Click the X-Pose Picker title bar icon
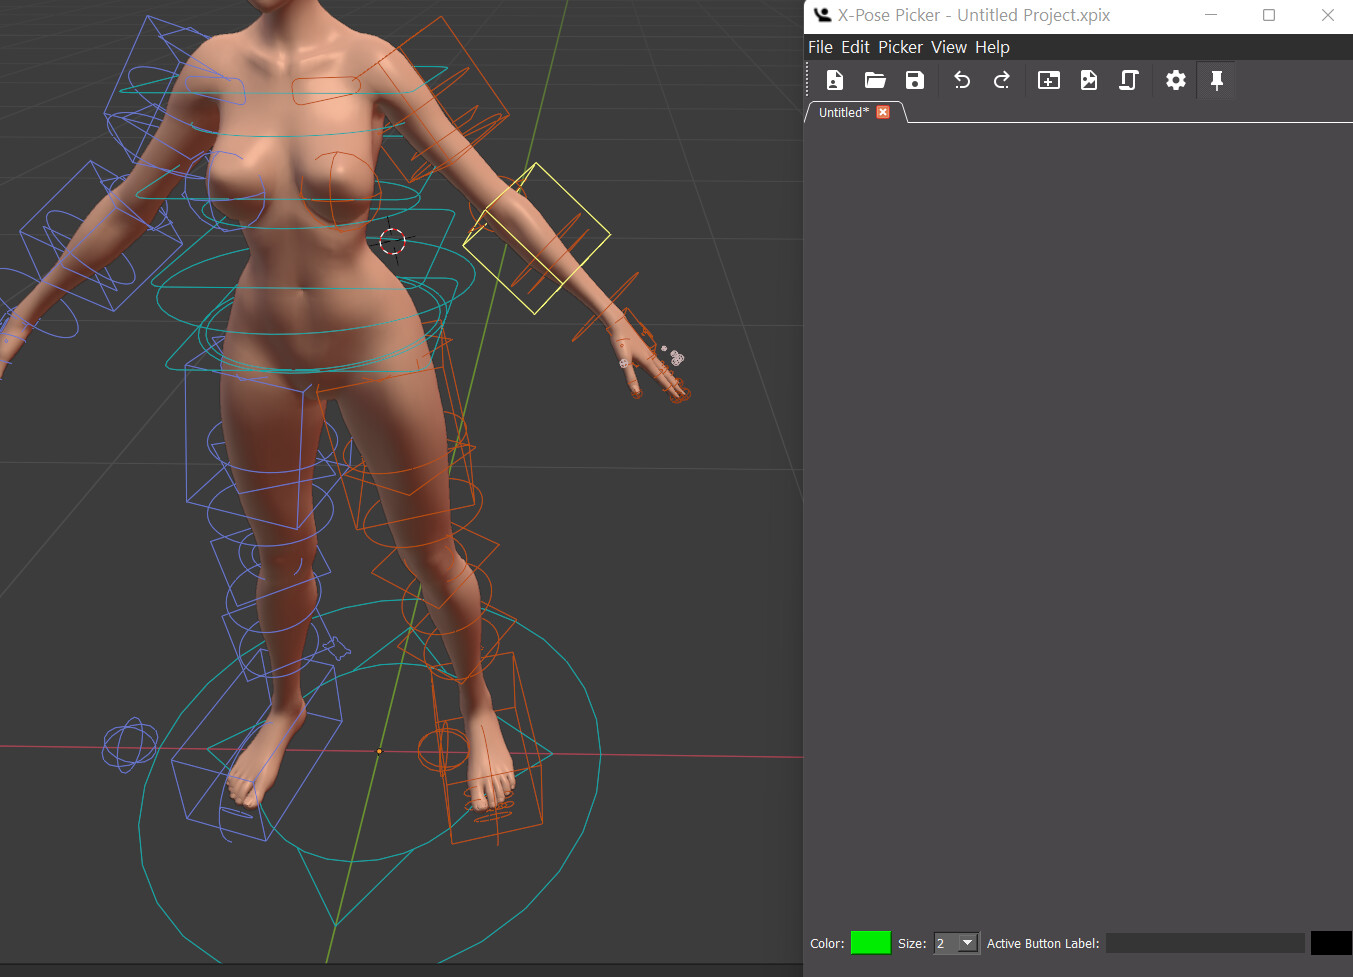The image size is (1353, 977). click(822, 15)
